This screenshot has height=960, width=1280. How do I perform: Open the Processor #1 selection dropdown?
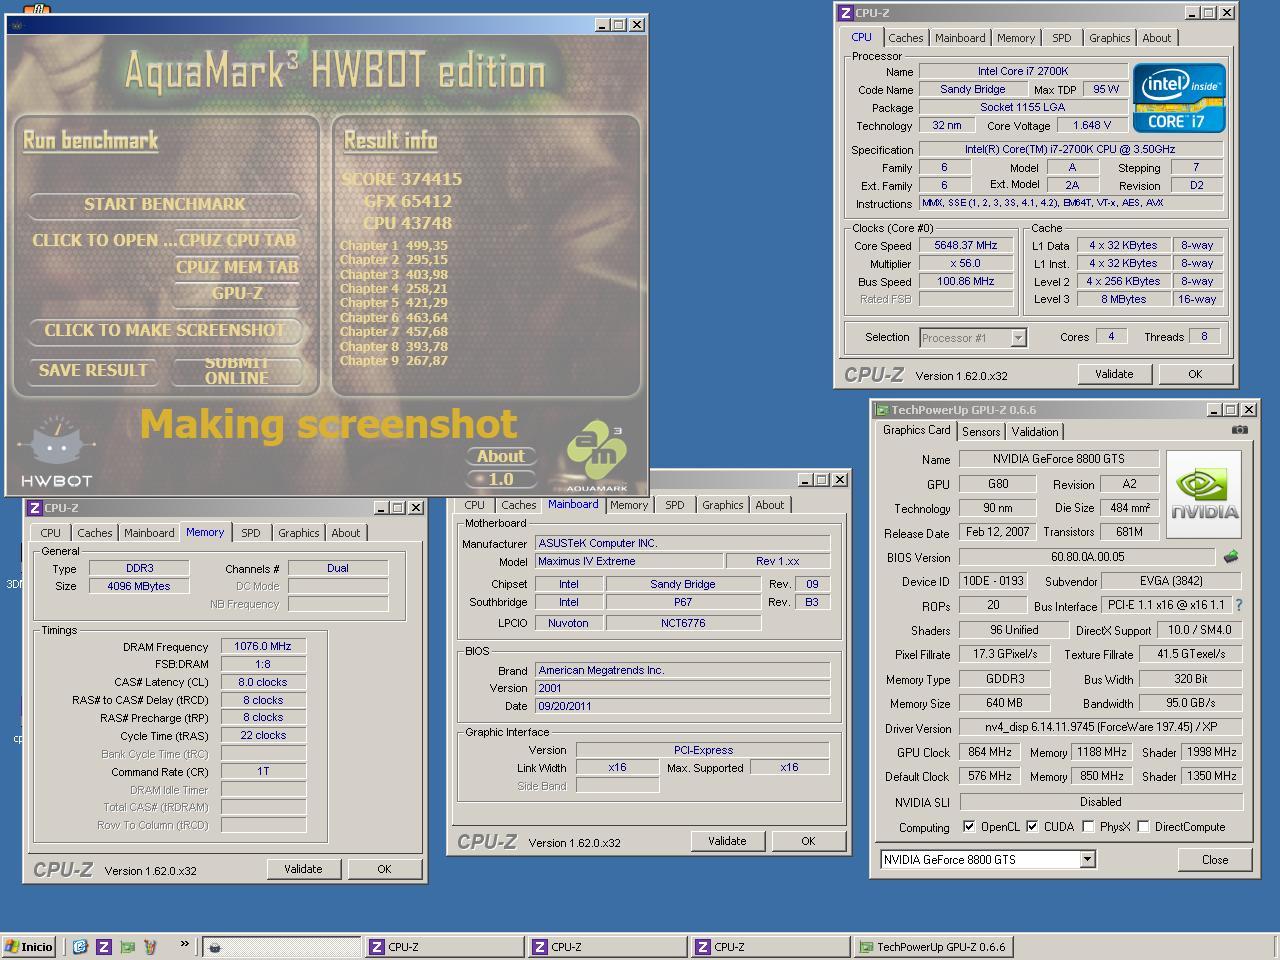(1018, 338)
